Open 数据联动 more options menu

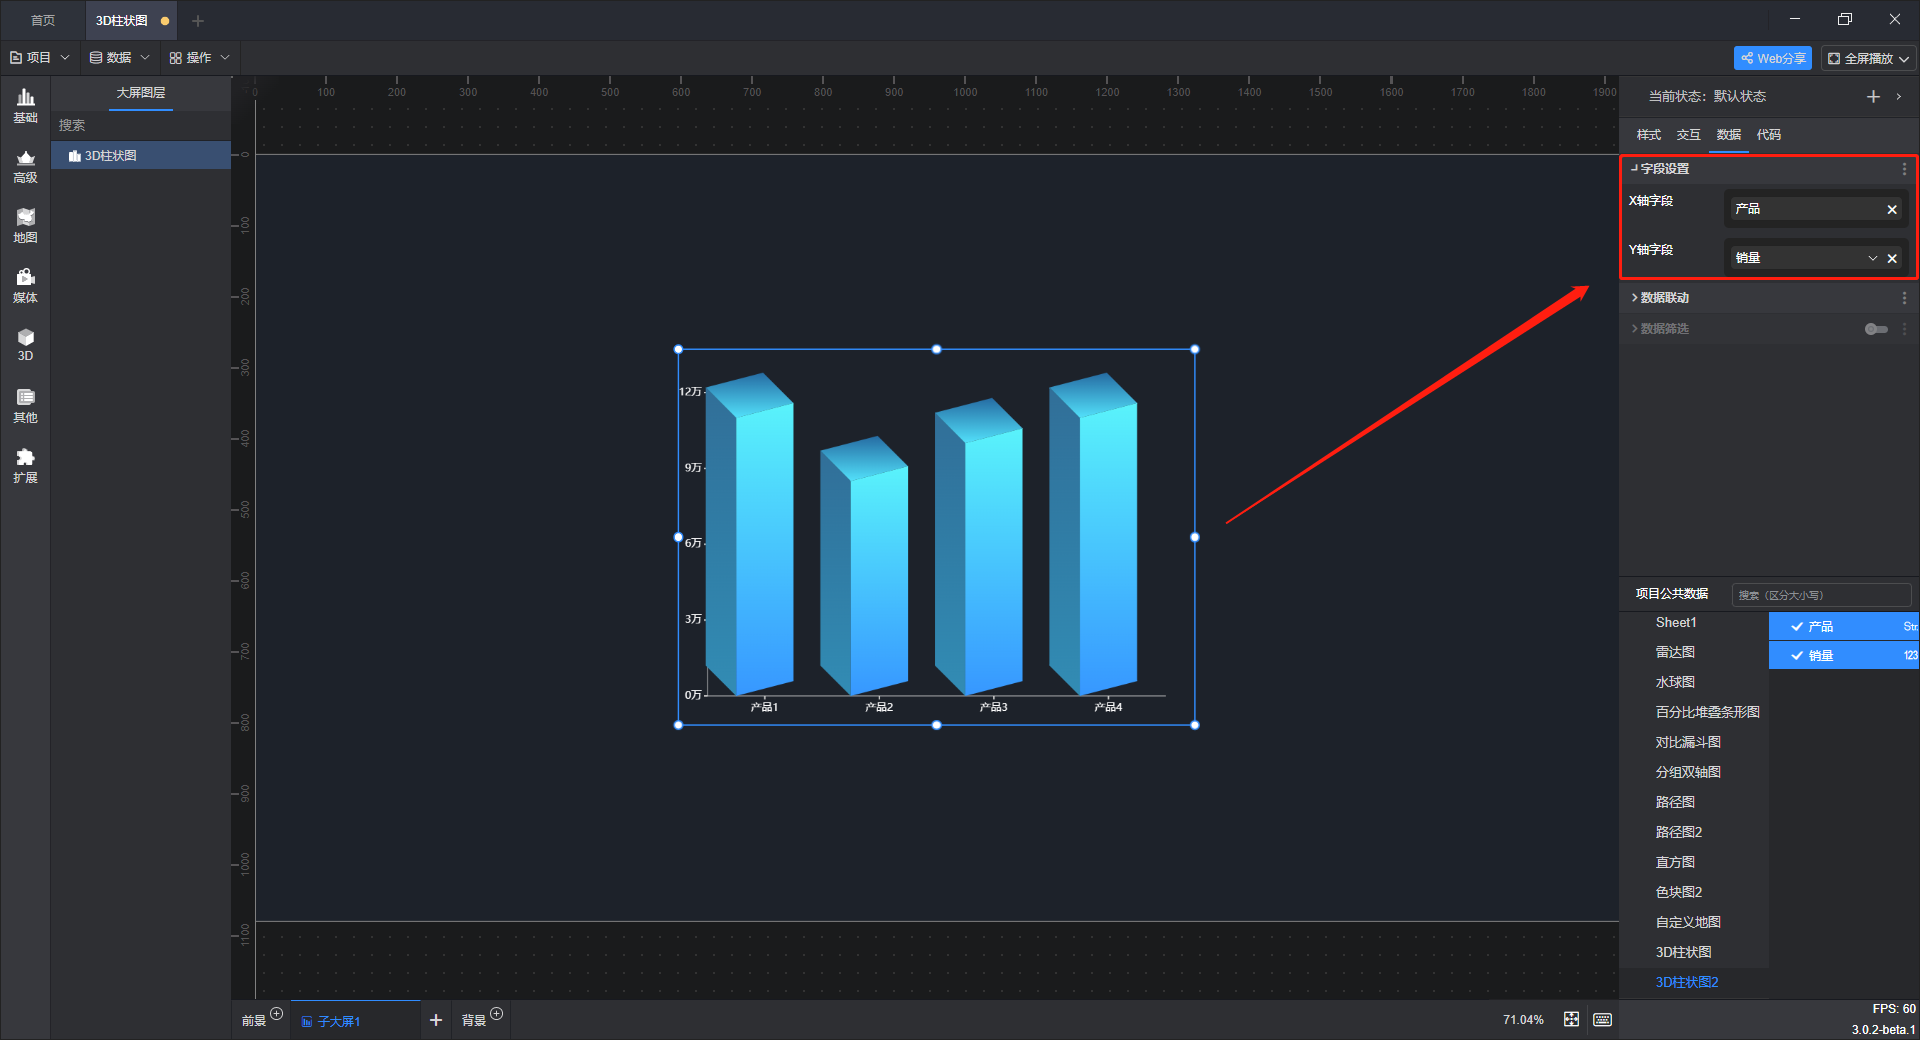pyautogui.click(x=1904, y=298)
